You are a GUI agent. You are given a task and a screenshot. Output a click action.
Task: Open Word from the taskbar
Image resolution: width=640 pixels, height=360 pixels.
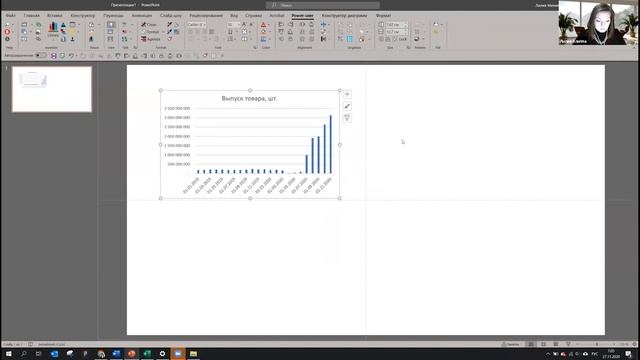(x=116, y=354)
